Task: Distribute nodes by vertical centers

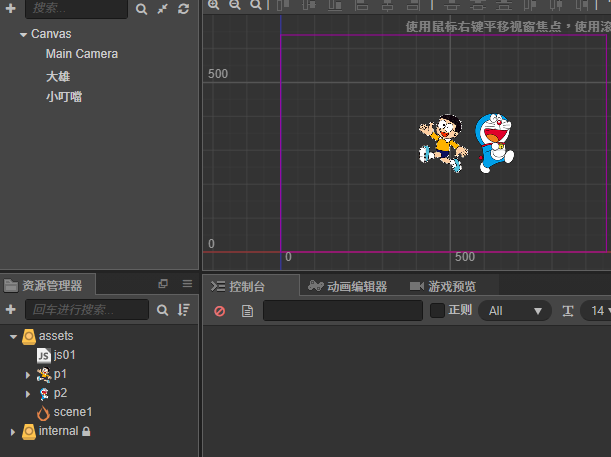Action: (x=478, y=5)
